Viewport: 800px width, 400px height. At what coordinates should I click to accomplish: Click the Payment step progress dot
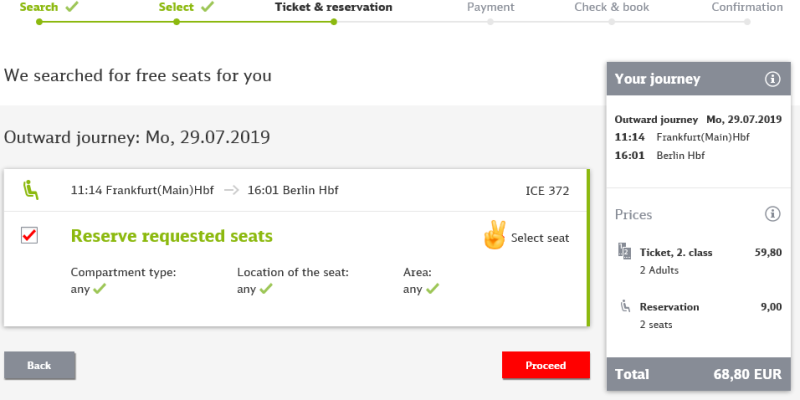tap(490, 22)
